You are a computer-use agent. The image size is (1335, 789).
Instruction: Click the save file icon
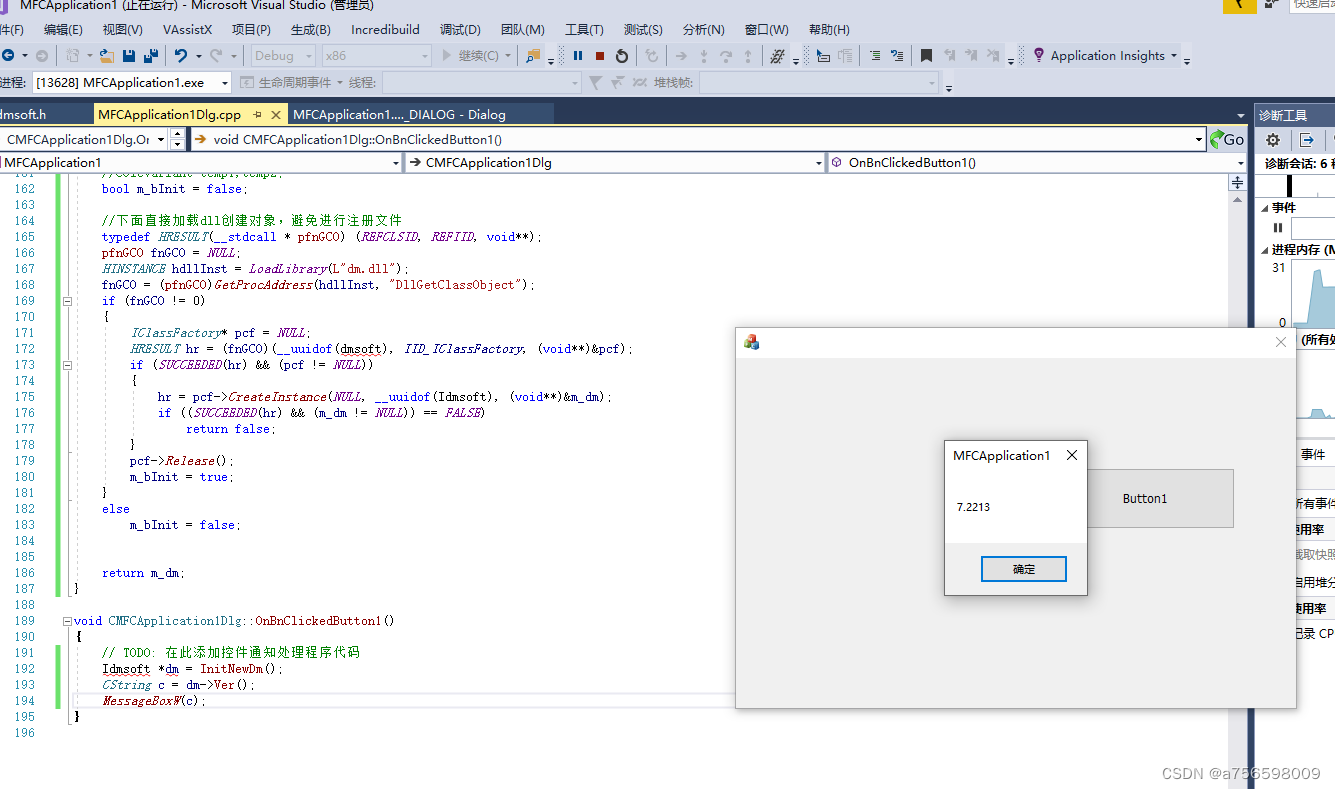[x=129, y=56]
